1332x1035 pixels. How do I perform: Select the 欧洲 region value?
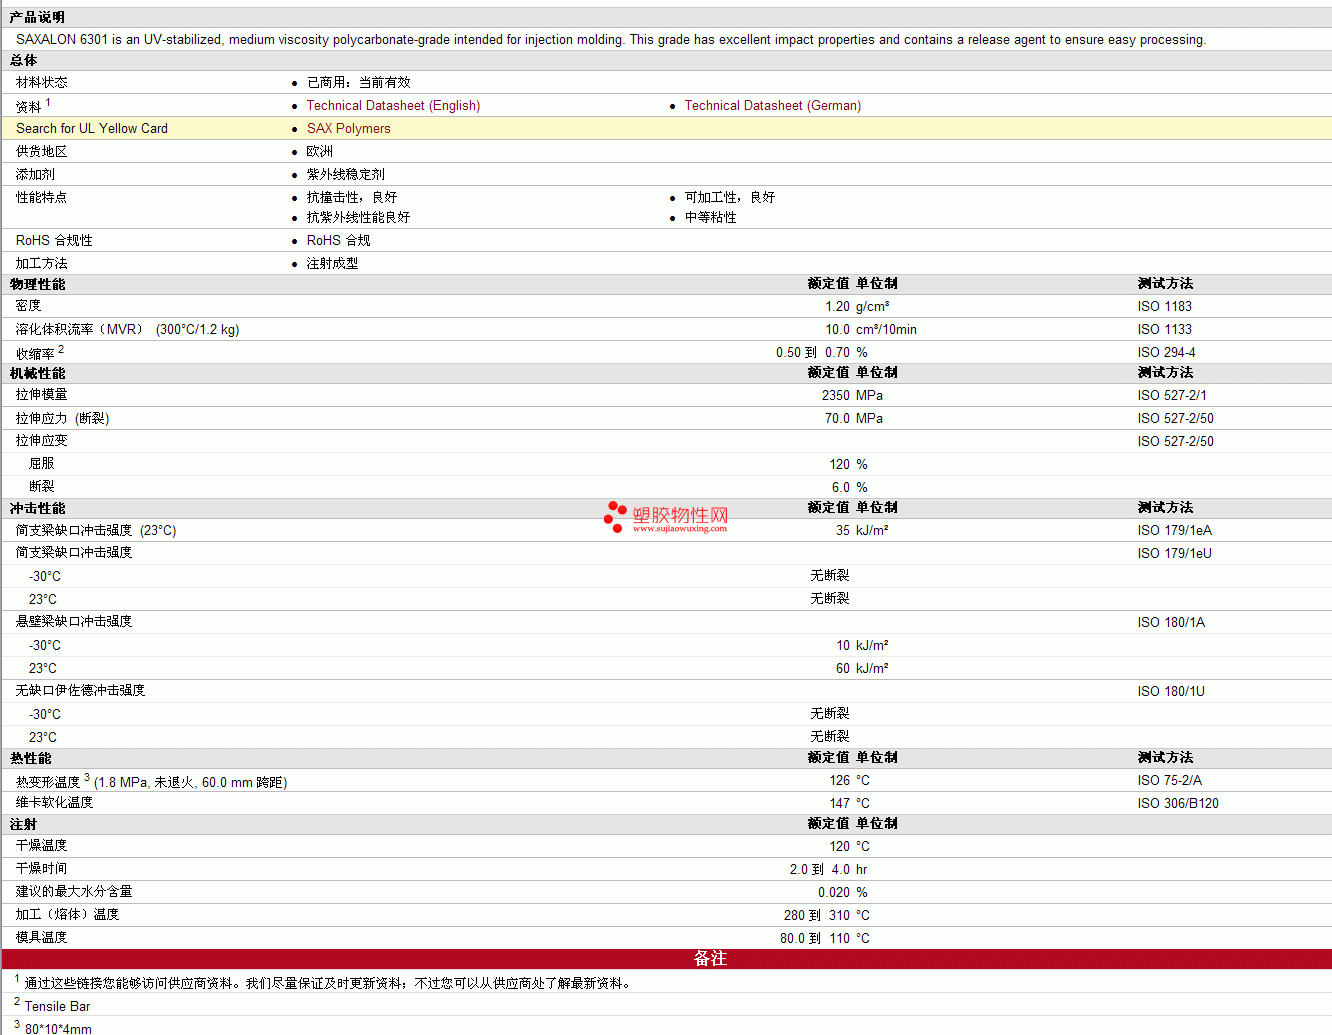(x=320, y=152)
